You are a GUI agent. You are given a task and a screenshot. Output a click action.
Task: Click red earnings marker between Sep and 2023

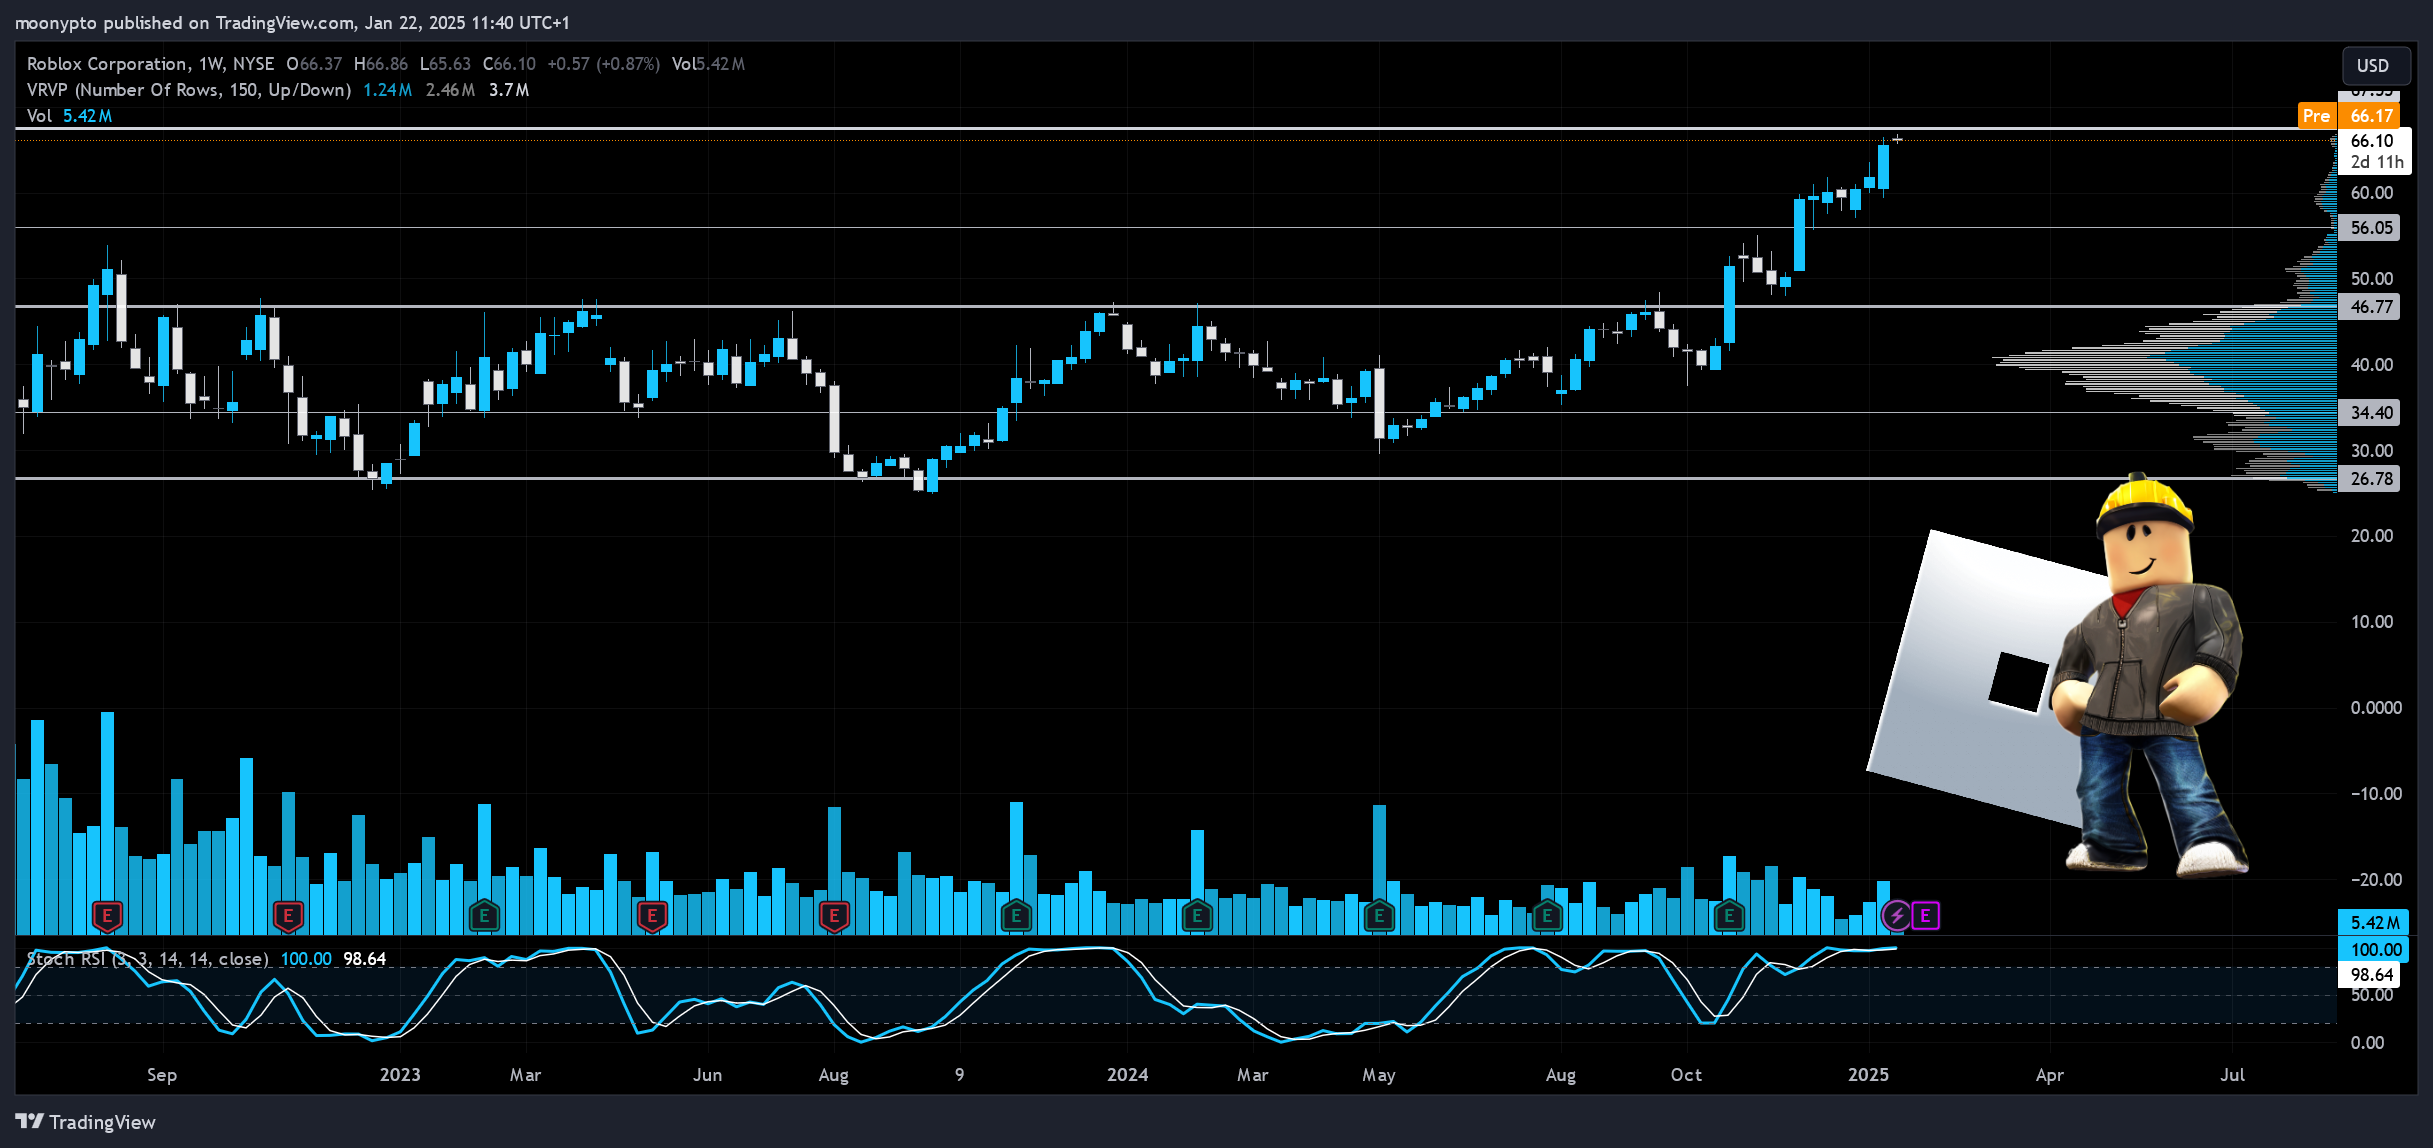[288, 915]
